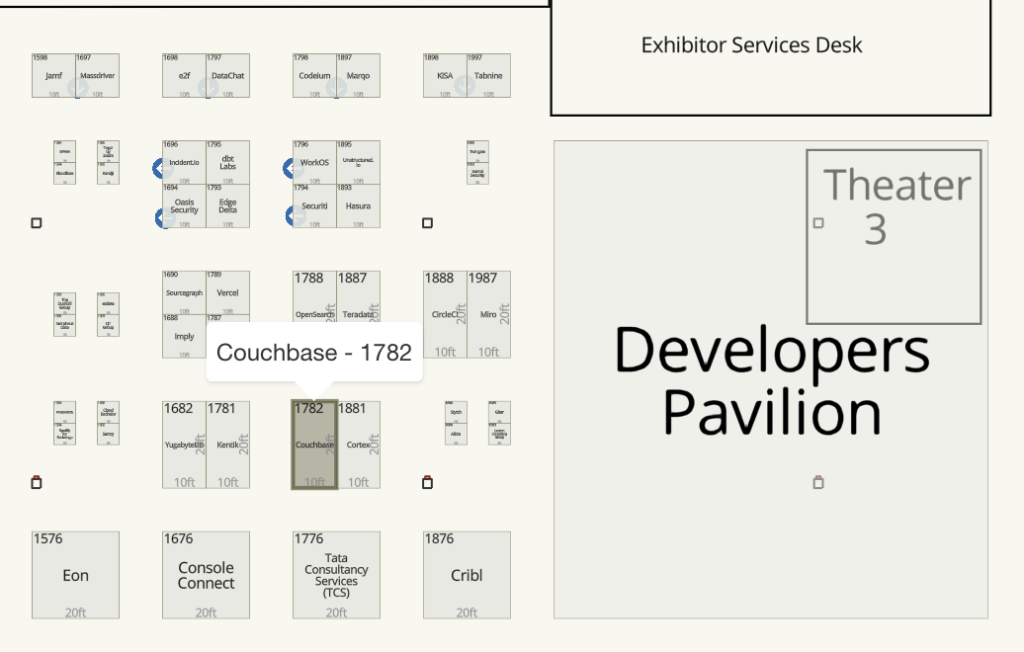Click the incident.io booth 1696
Screen dimensions: 1024x652
pyautogui.click(x=184, y=163)
